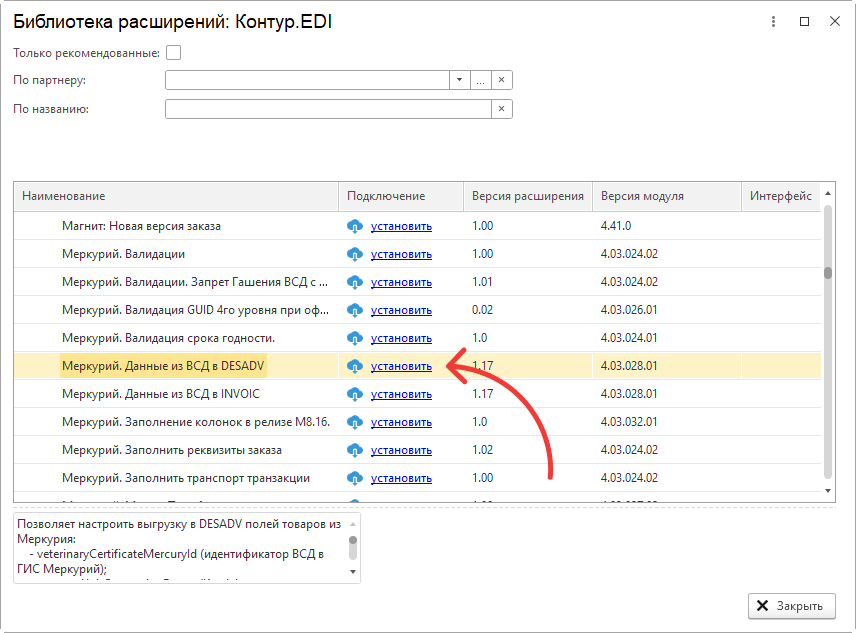Select row Меркурий. Валидации
The image size is (856, 633).
pyautogui.click(x=417, y=254)
